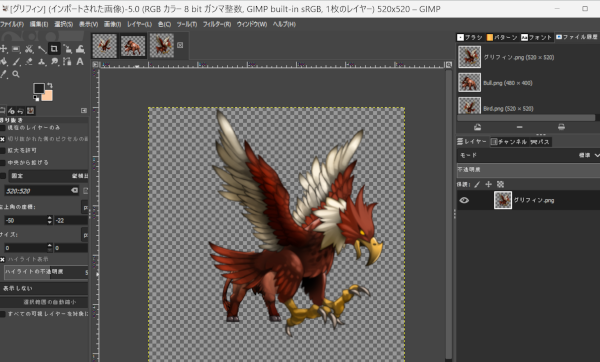Image resolution: width=600 pixels, height=362 pixels.
Task: Click the recreate preview icon in history
Action: [561, 127]
